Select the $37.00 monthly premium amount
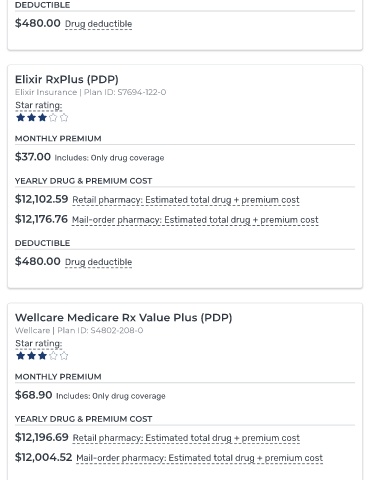Image resolution: width=370 pixels, height=480 pixels. tap(33, 157)
